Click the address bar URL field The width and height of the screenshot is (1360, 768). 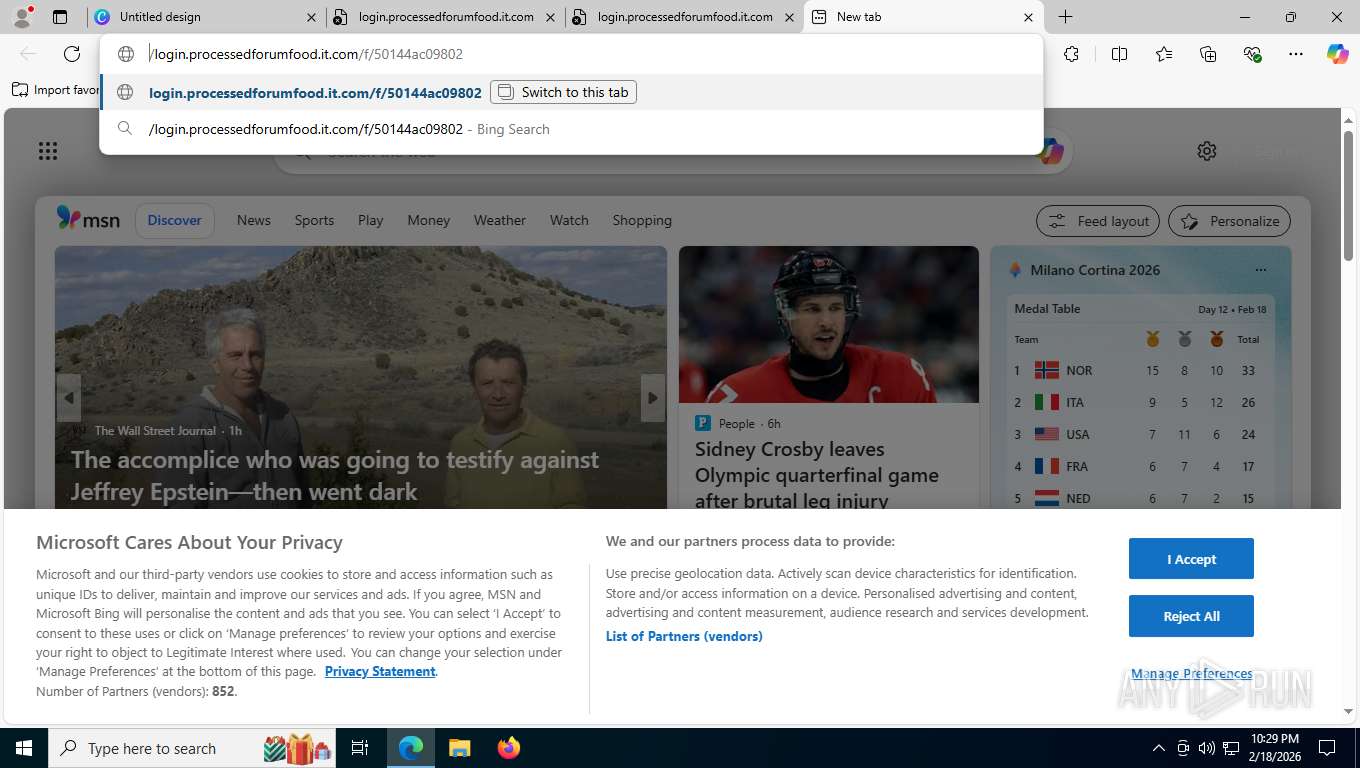(570, 54)
